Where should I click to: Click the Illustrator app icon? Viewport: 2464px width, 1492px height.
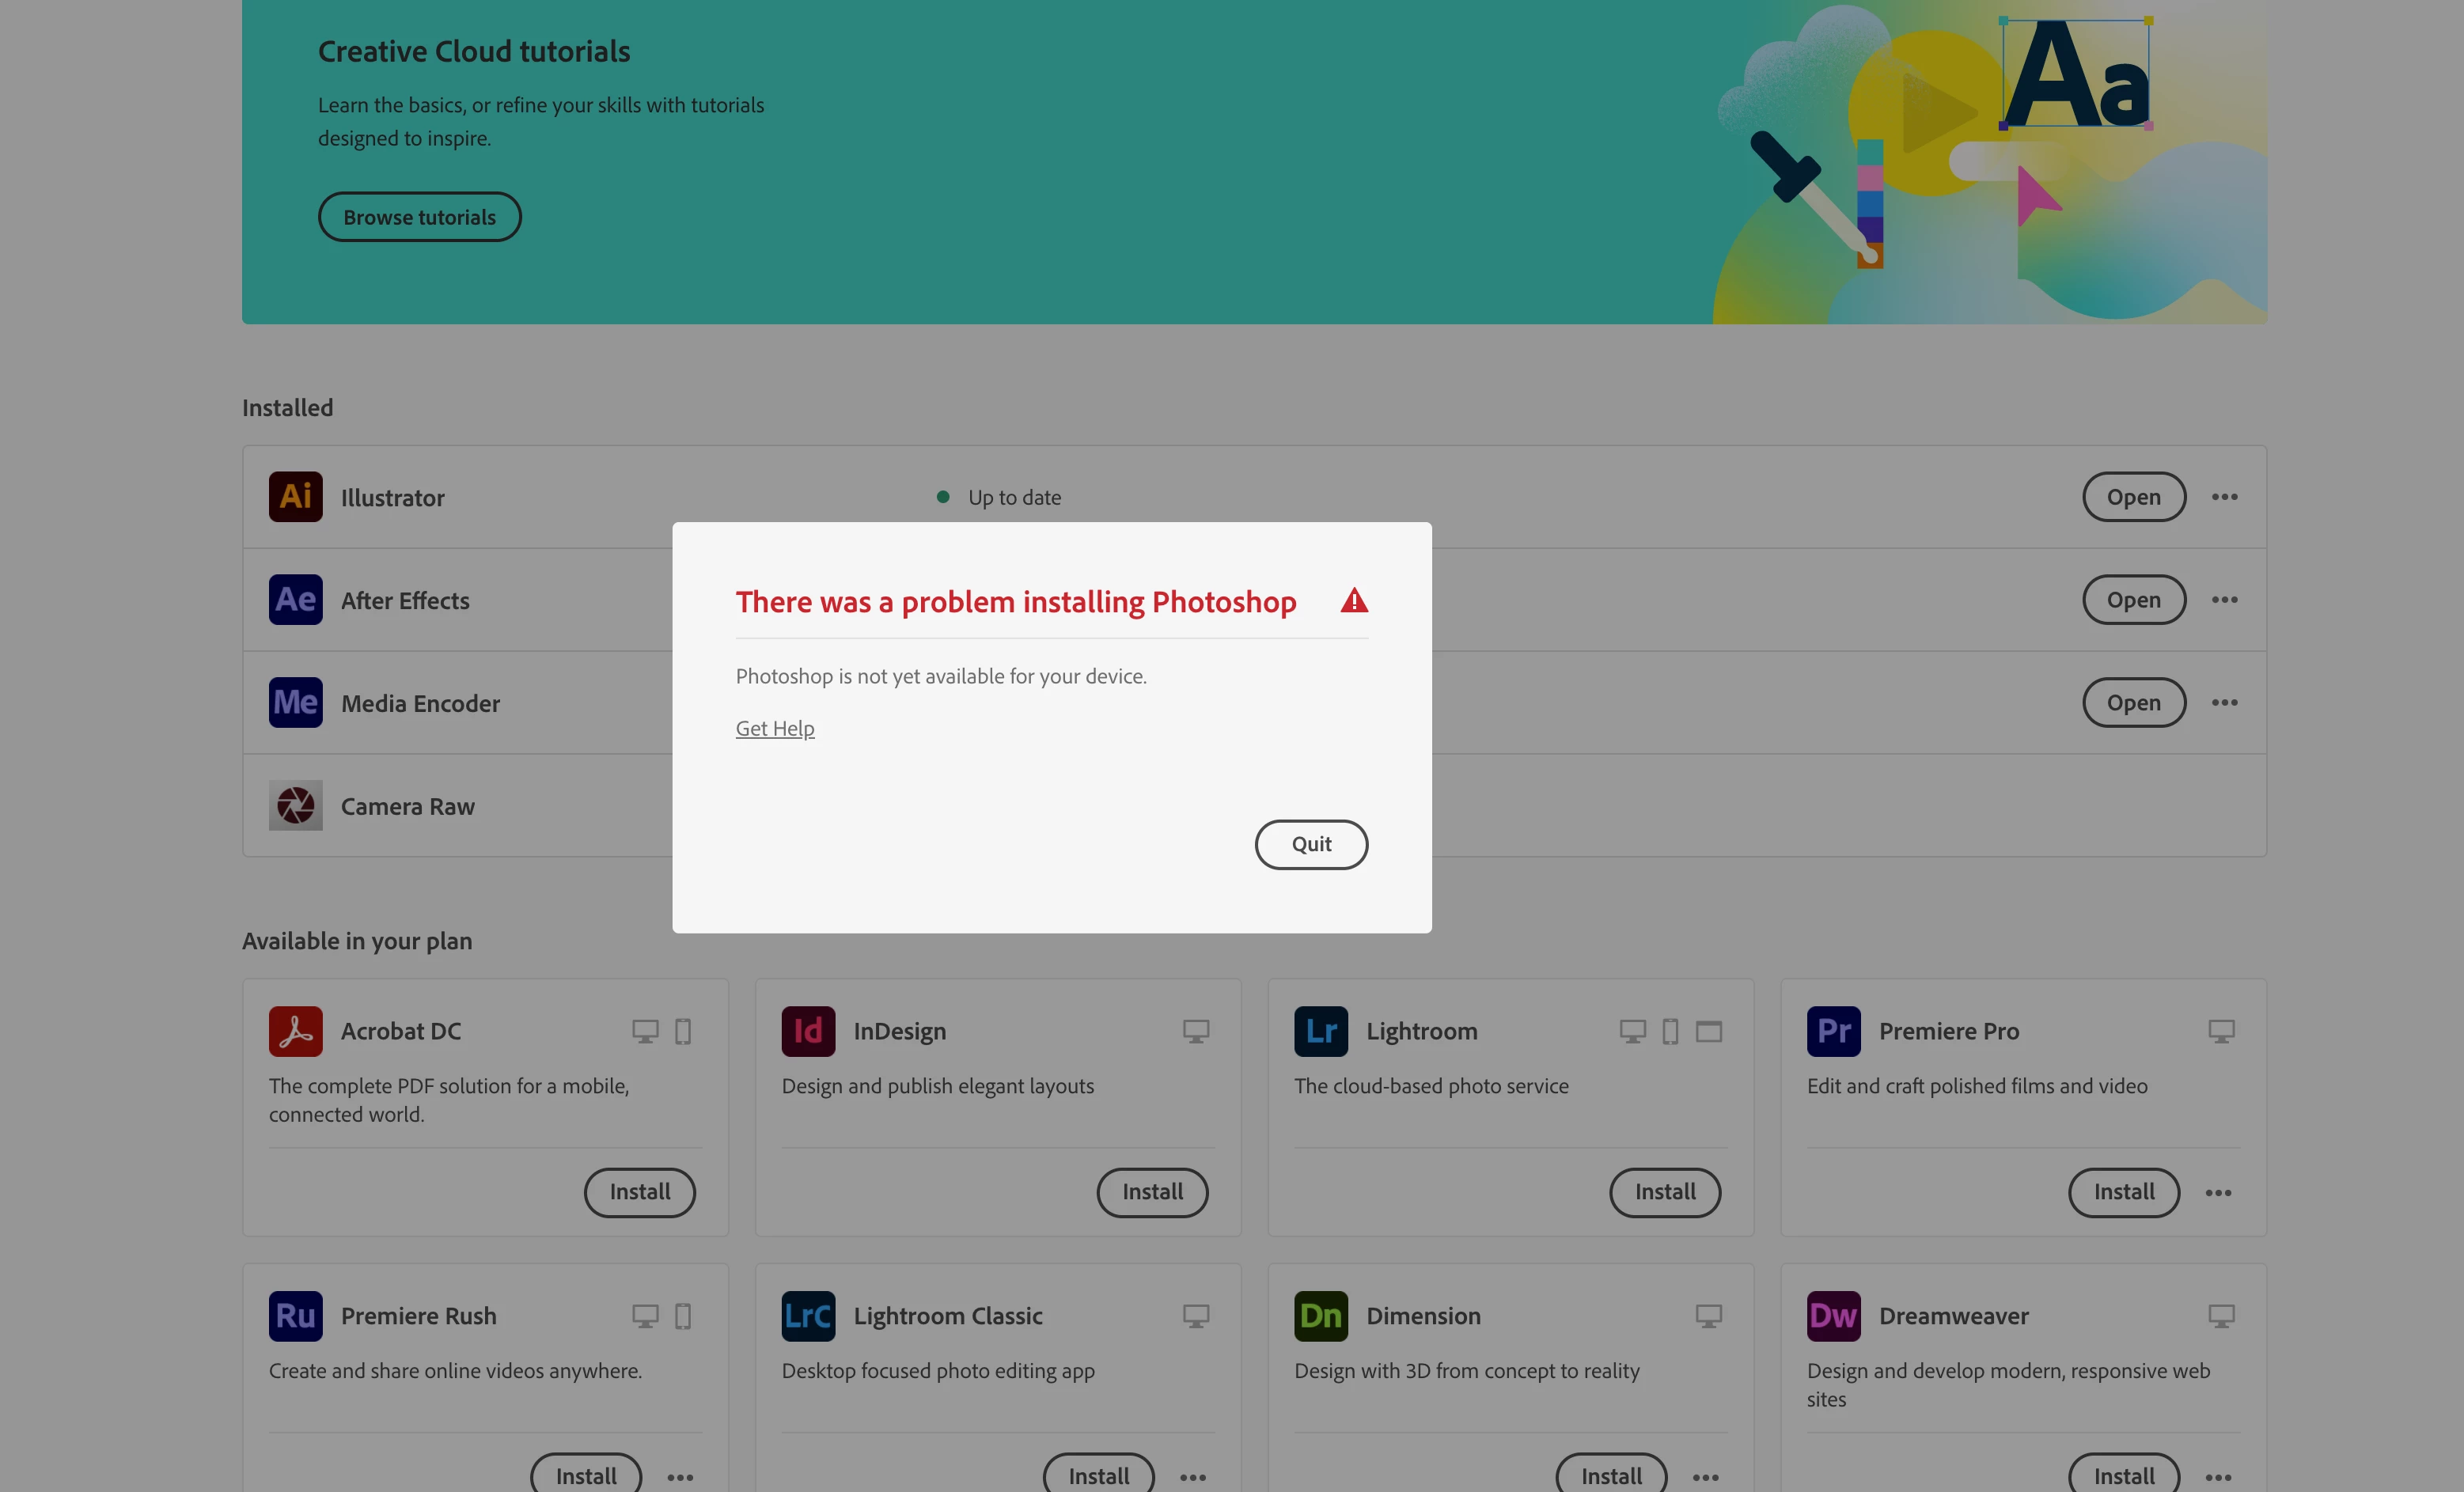coord(295,497)
